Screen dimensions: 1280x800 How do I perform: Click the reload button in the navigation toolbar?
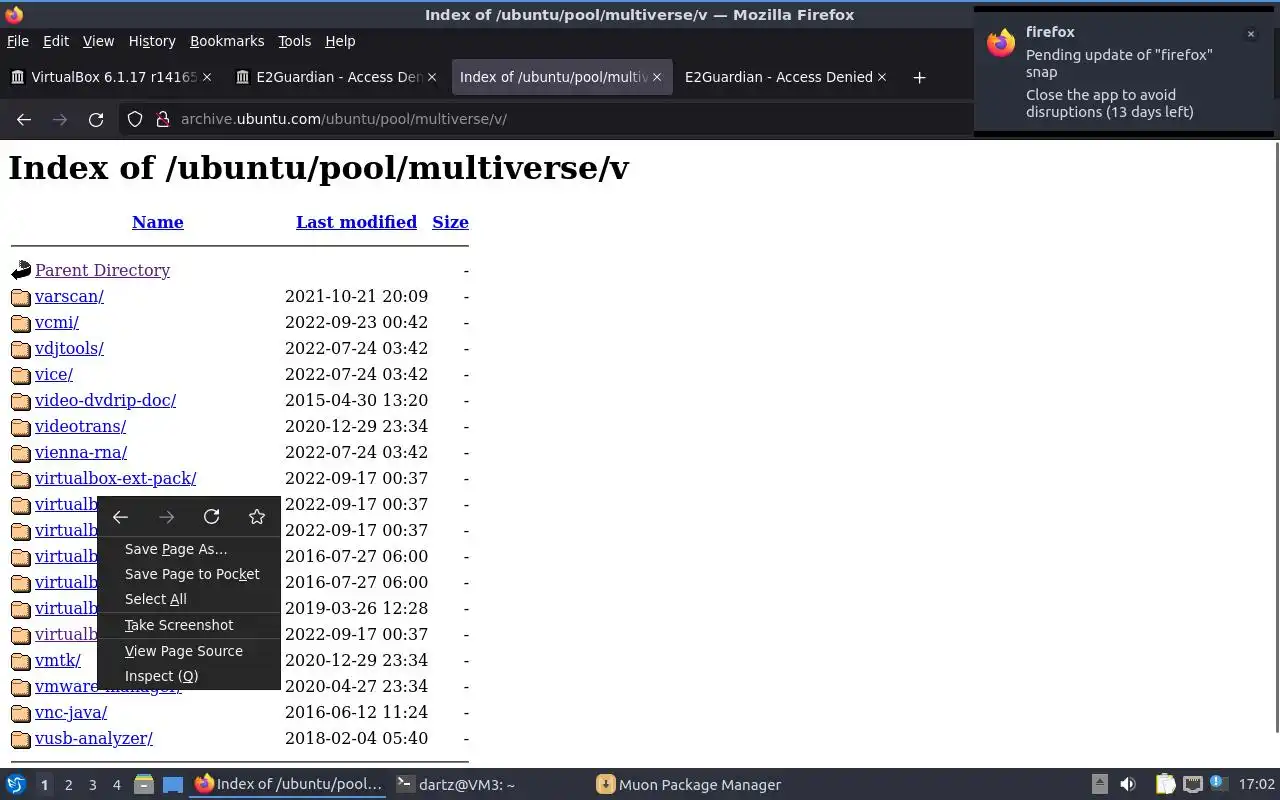click(96, 119)
